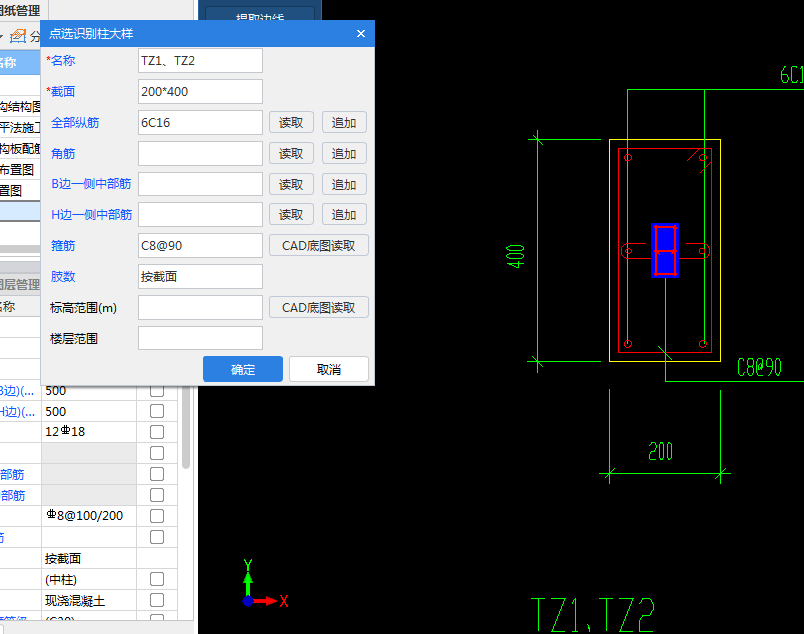This screenshot has width=804, height=634.
Task: Click the 200 dimension text in drawing
Action: 660,451
